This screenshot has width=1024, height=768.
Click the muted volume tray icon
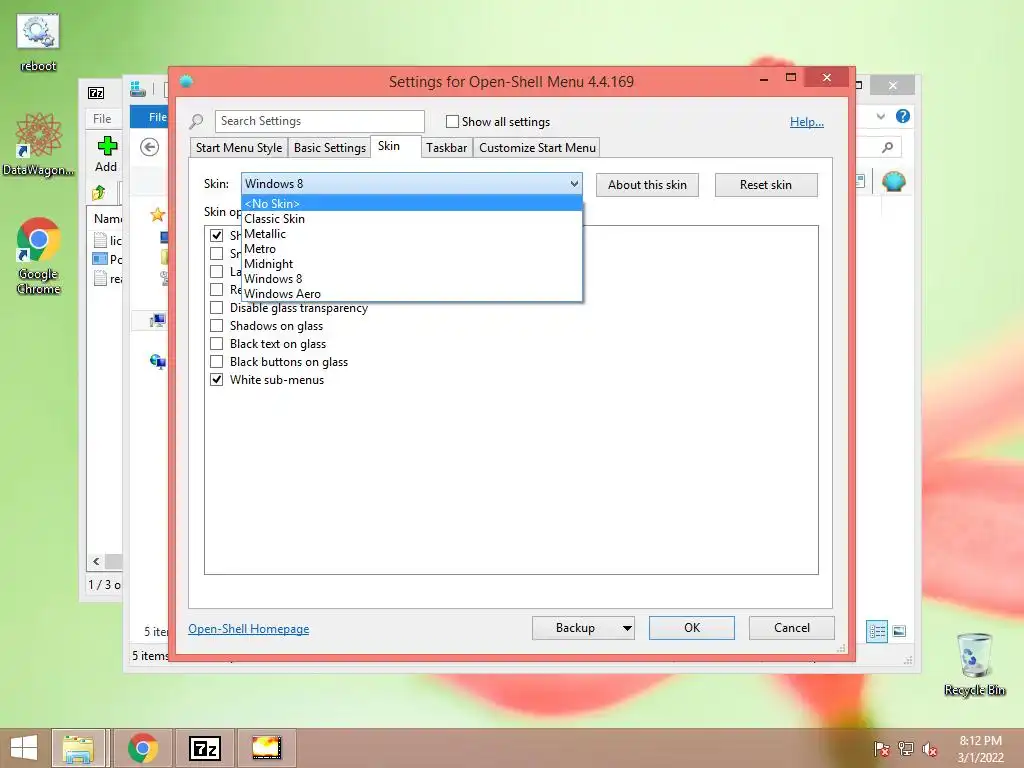930,748
